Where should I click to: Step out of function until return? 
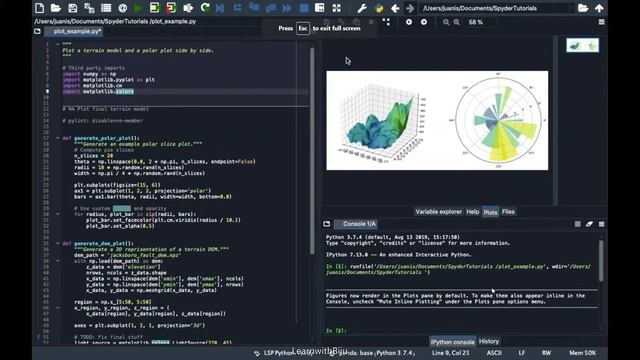[x=271, y=8]
